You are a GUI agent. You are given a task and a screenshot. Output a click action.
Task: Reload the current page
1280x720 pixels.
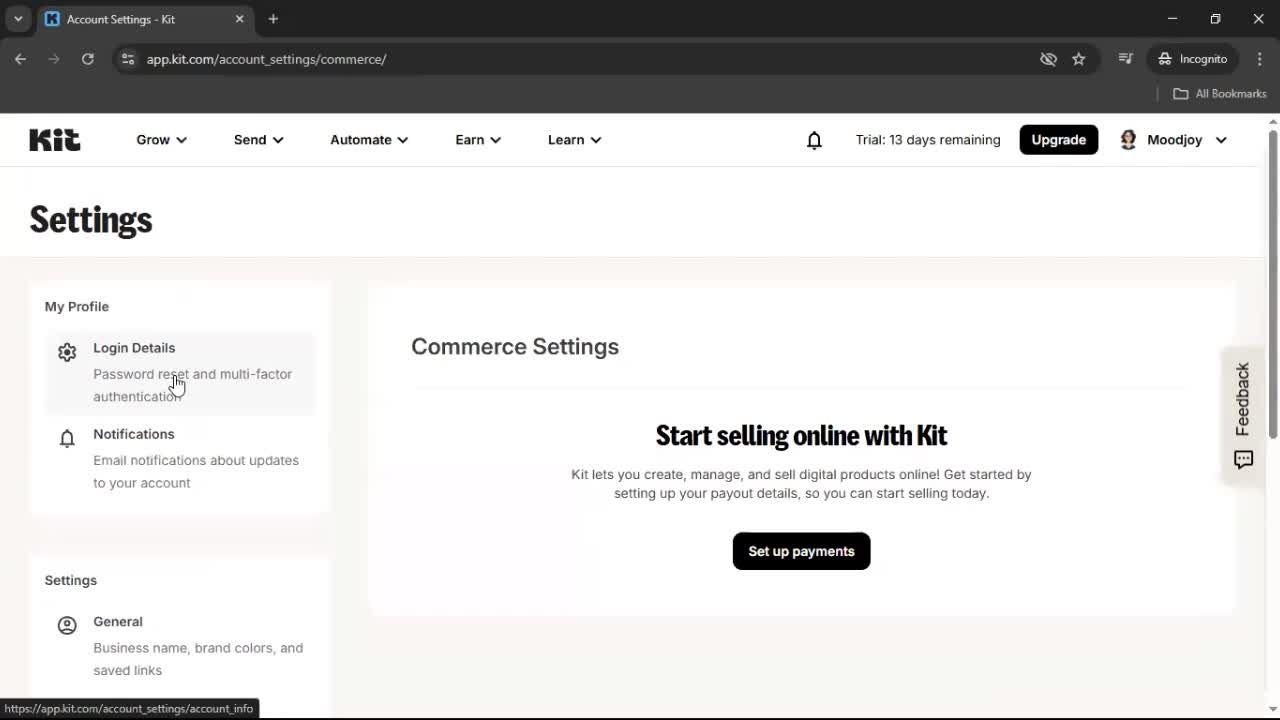pos(88,59)
